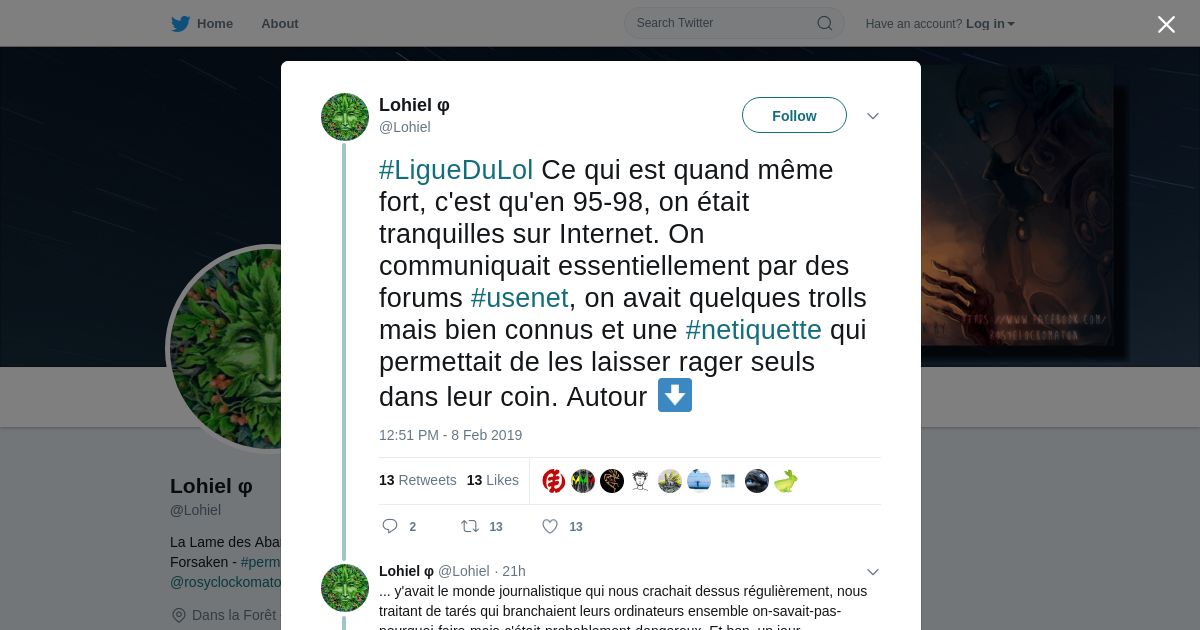Viewport: 1200px width, 630px height.
Task: Expand the main tweet options chevron
Action: (873, 116)
